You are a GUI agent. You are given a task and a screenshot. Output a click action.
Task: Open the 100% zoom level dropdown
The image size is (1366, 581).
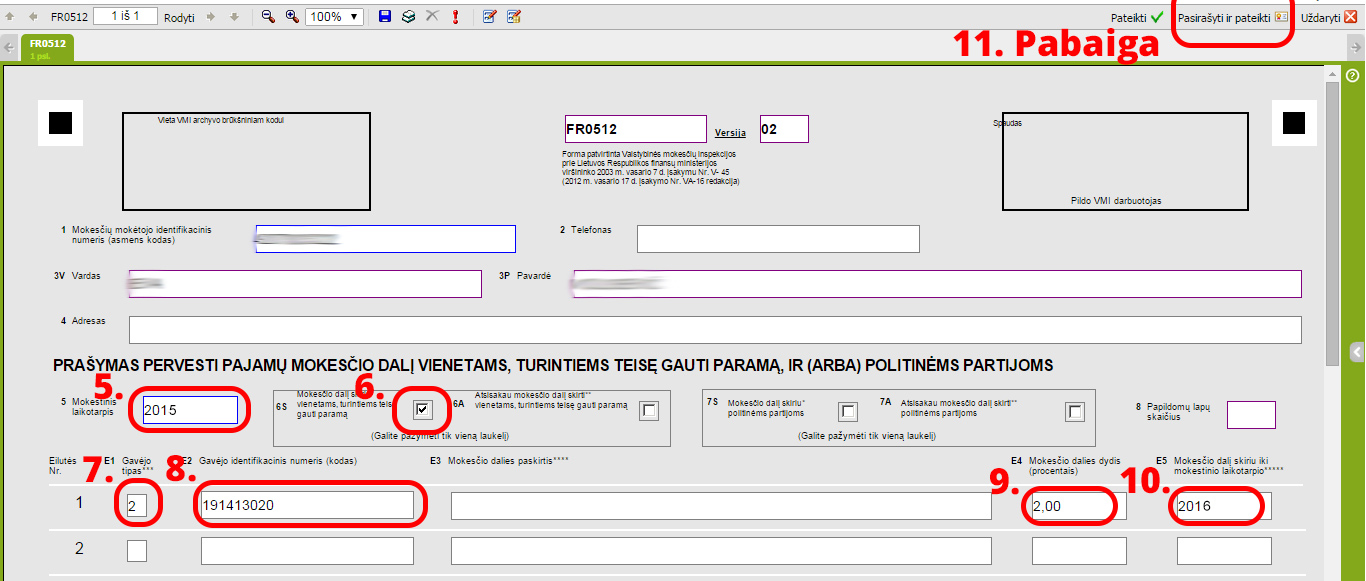tap(335, 17)
